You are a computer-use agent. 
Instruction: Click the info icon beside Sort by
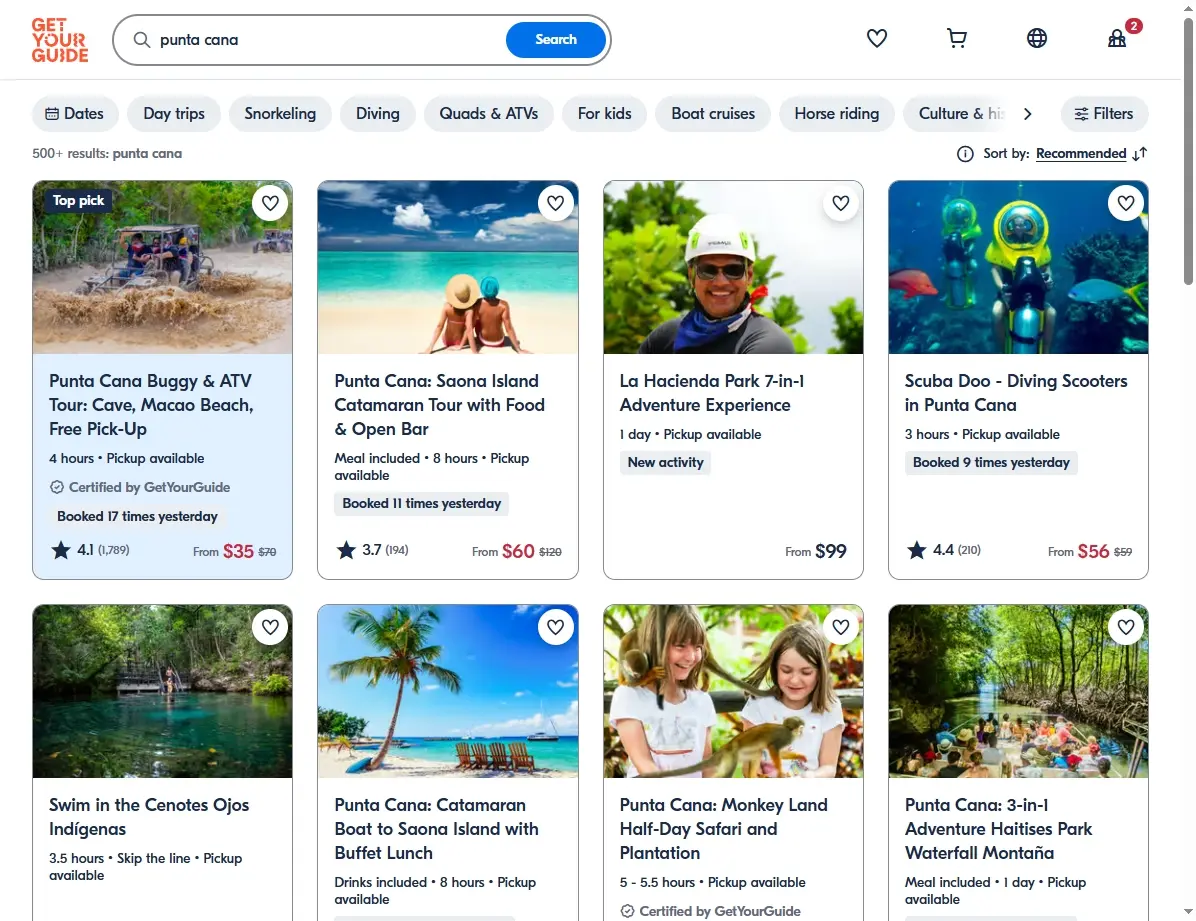pos(965,154)
